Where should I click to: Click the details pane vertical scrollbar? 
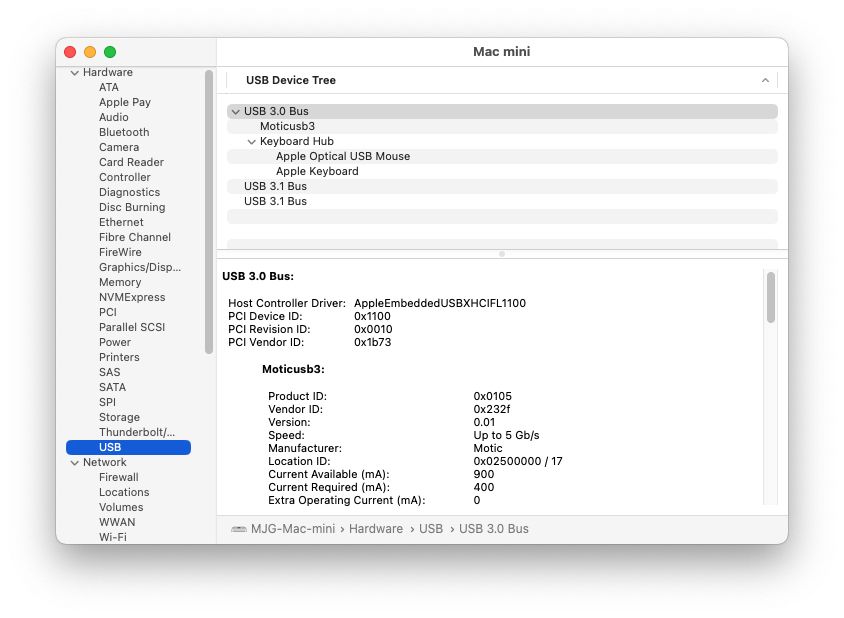771,298
